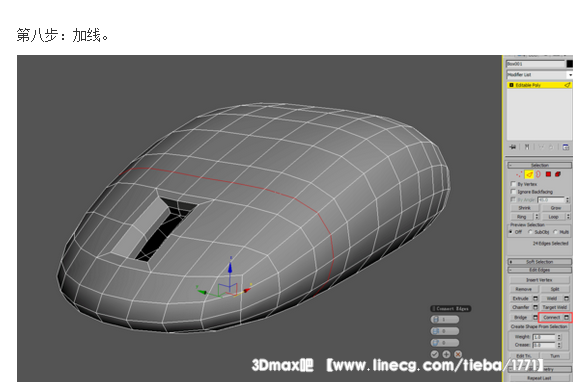Click Weld button
Image resolution: width=573 pixels, height=382 pixels.
552,298
